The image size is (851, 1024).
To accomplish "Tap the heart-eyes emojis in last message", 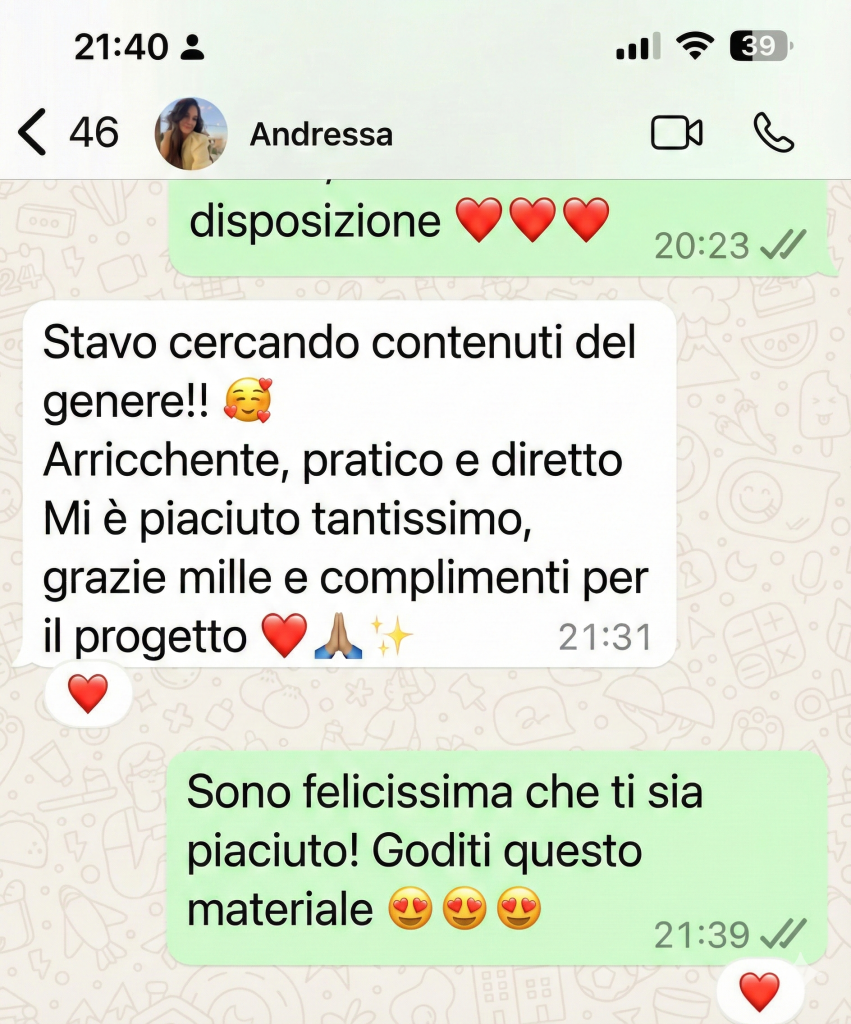I will click(x=464, y=908).
